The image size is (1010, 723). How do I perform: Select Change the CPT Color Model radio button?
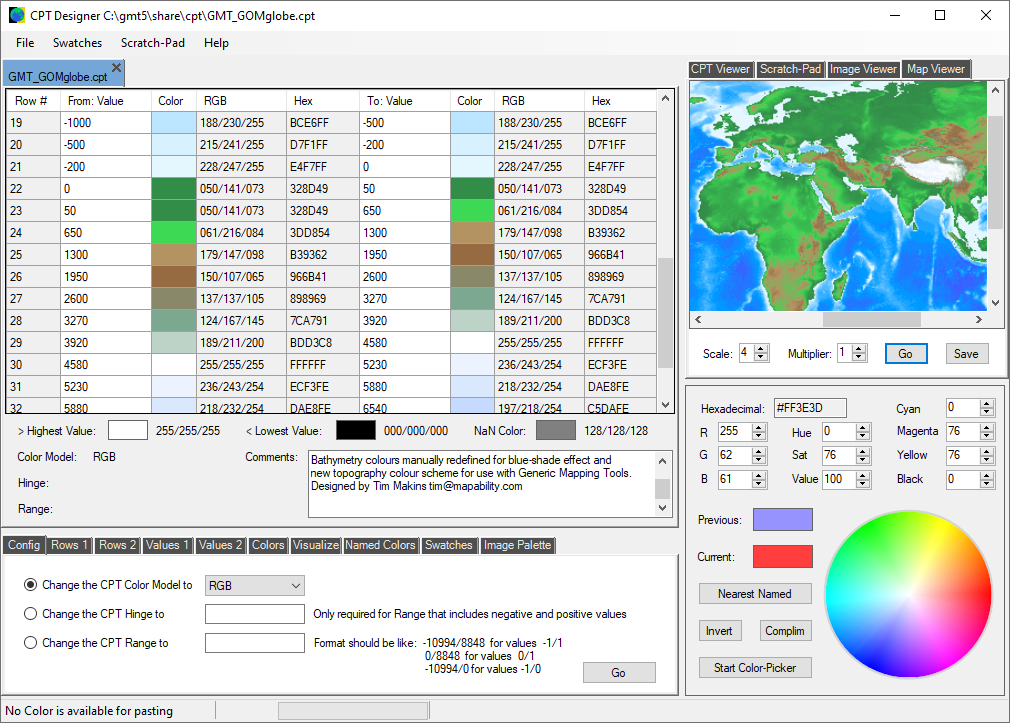point(30,584)
